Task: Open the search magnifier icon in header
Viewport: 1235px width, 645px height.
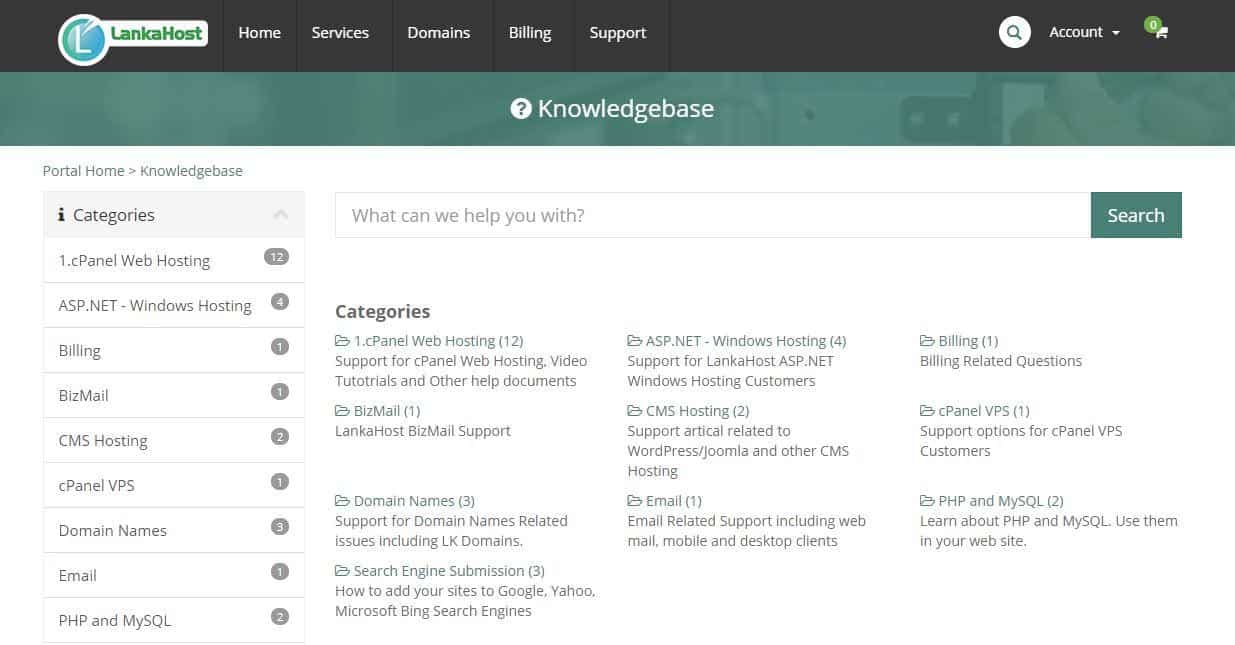Action: click(x=1014, y=32)
